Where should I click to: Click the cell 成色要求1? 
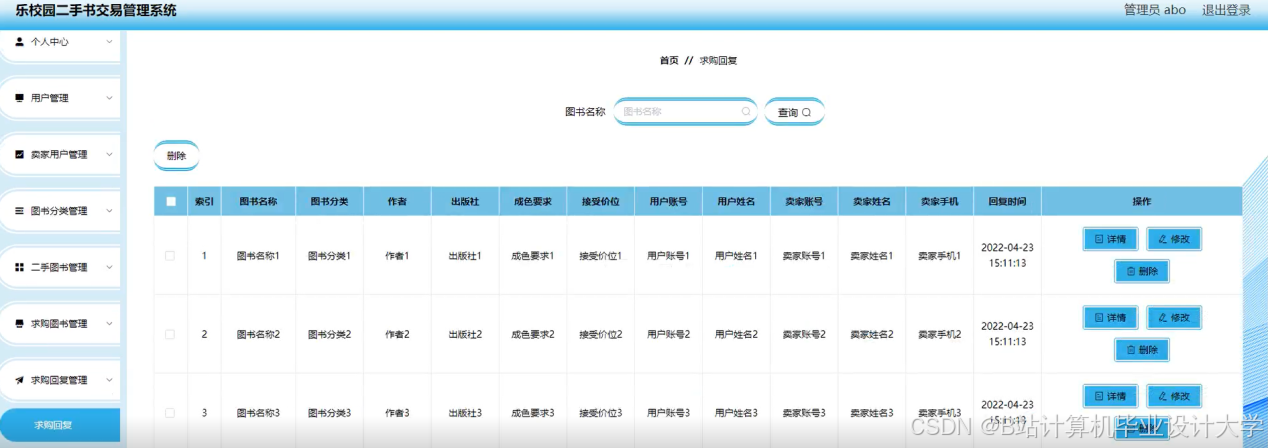pyautogui.click(x=533, y=256)
